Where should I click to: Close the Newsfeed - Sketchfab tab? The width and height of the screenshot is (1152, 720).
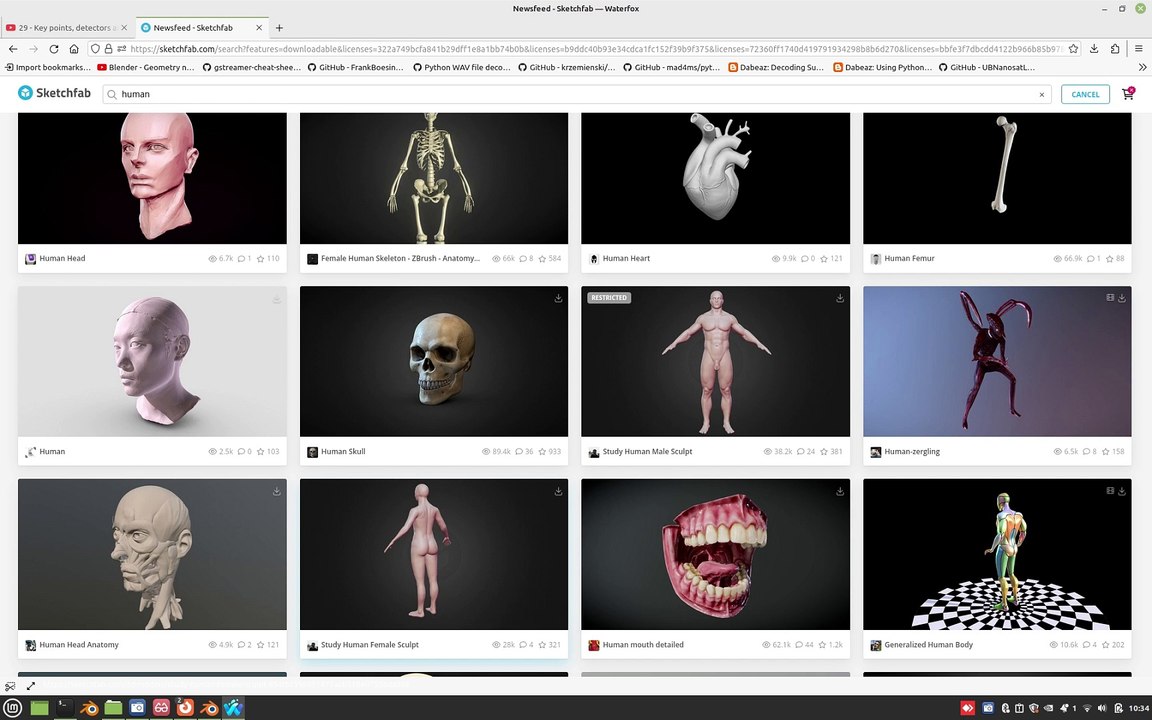point(259,27)
